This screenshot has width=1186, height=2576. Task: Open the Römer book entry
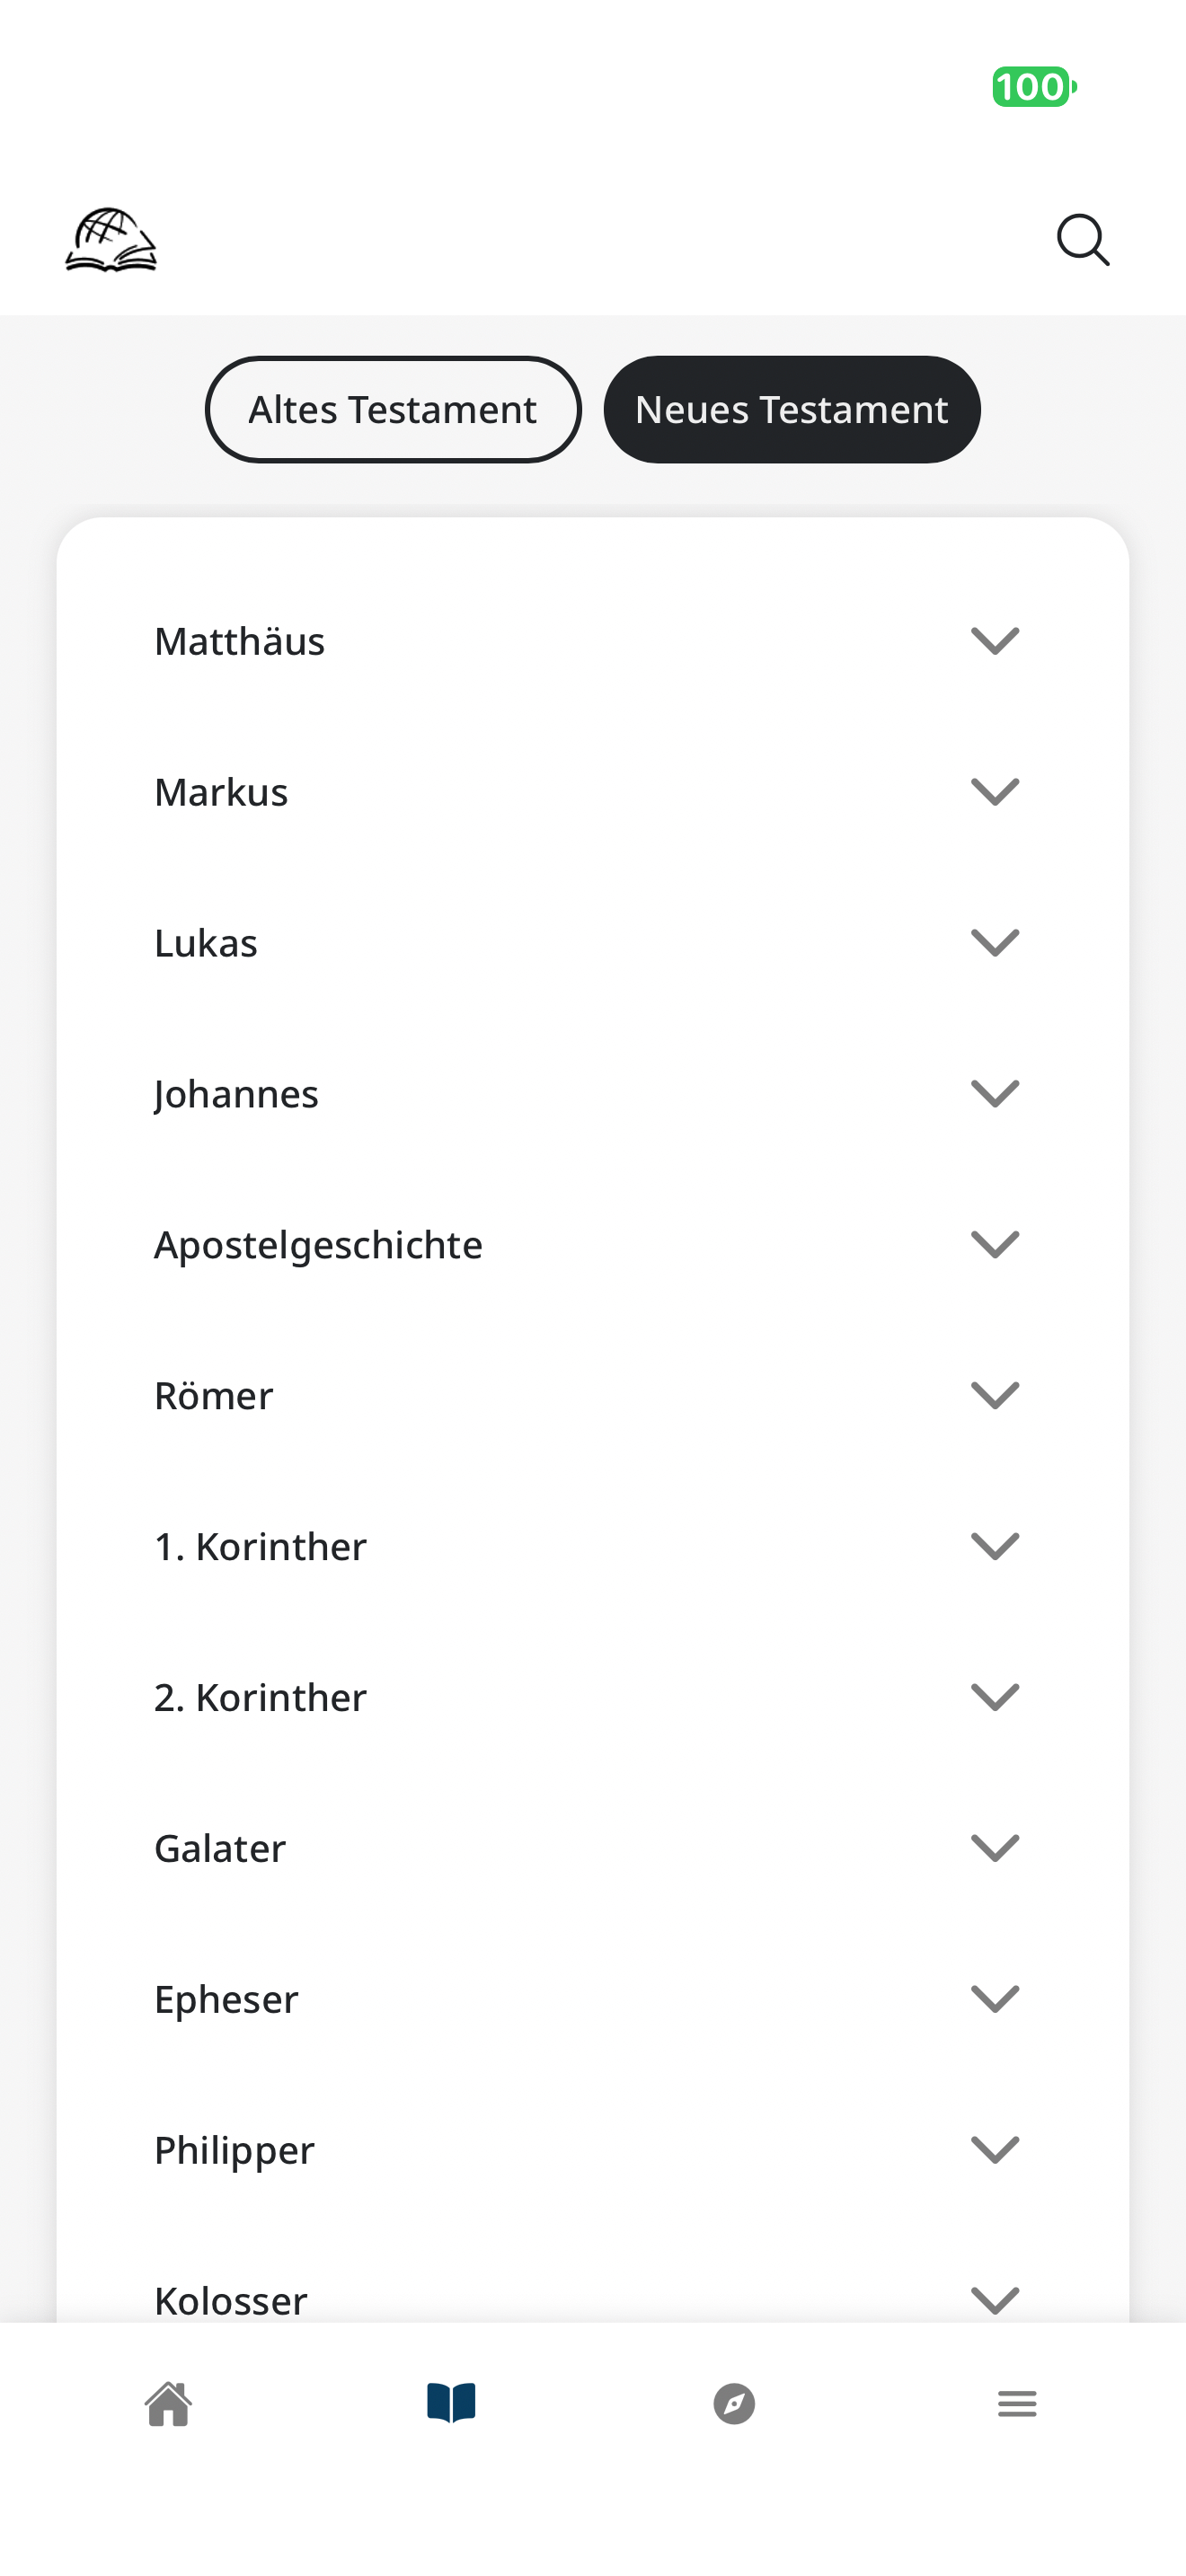pos(593,1396)
